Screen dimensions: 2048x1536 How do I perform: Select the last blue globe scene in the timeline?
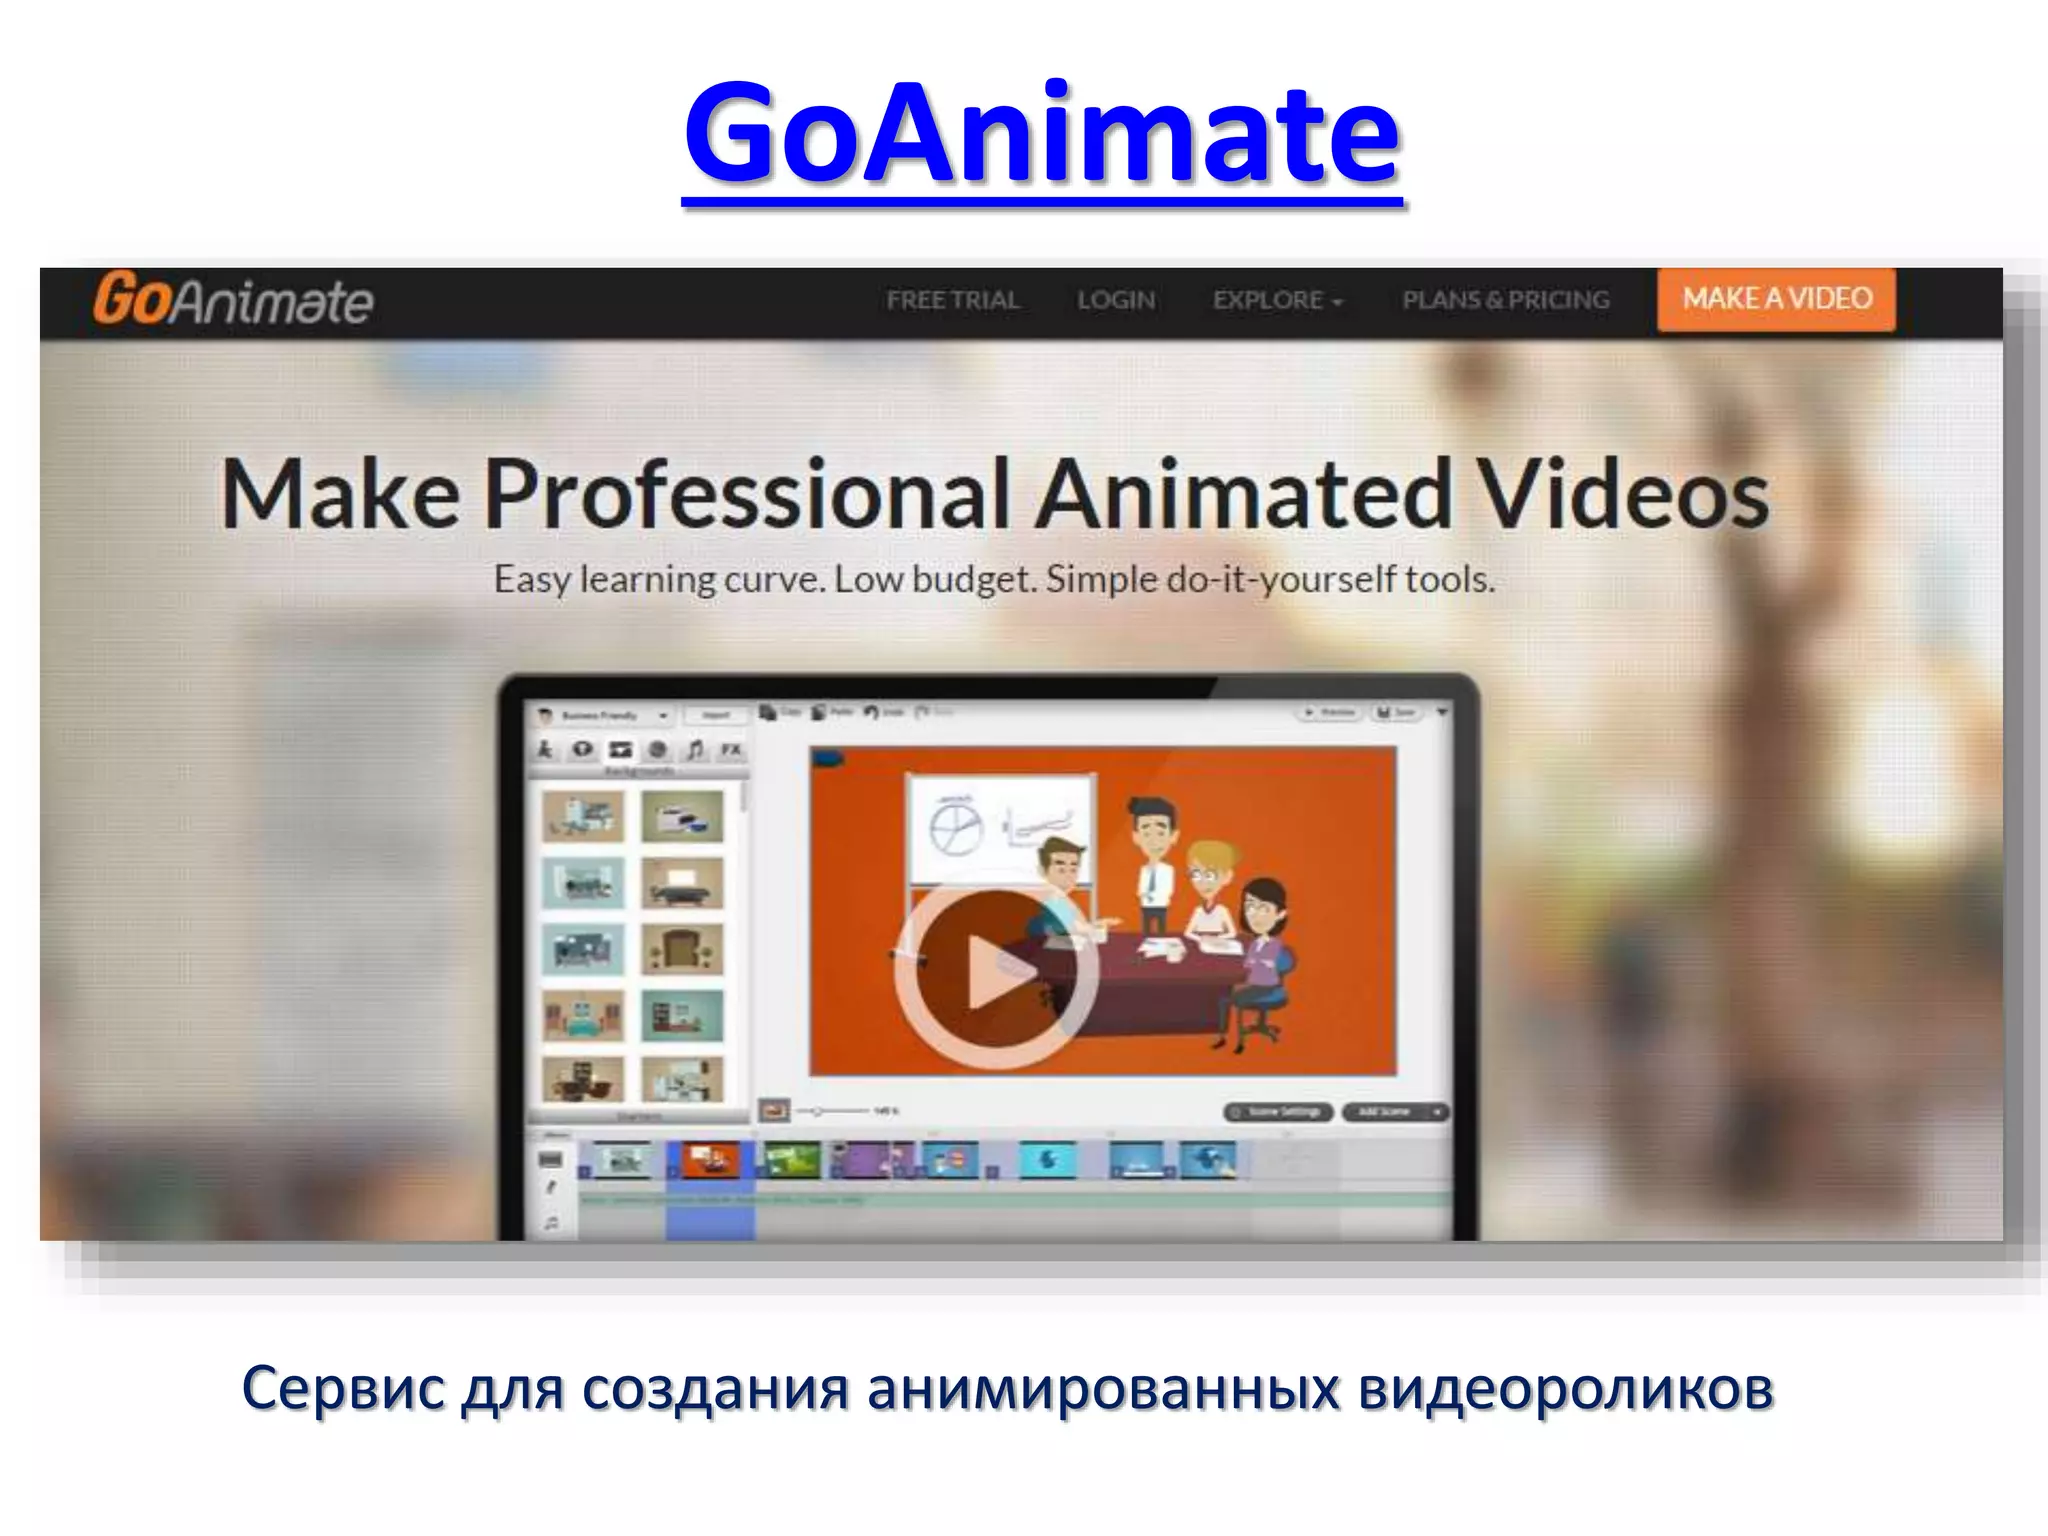tap(1209, 1160)
